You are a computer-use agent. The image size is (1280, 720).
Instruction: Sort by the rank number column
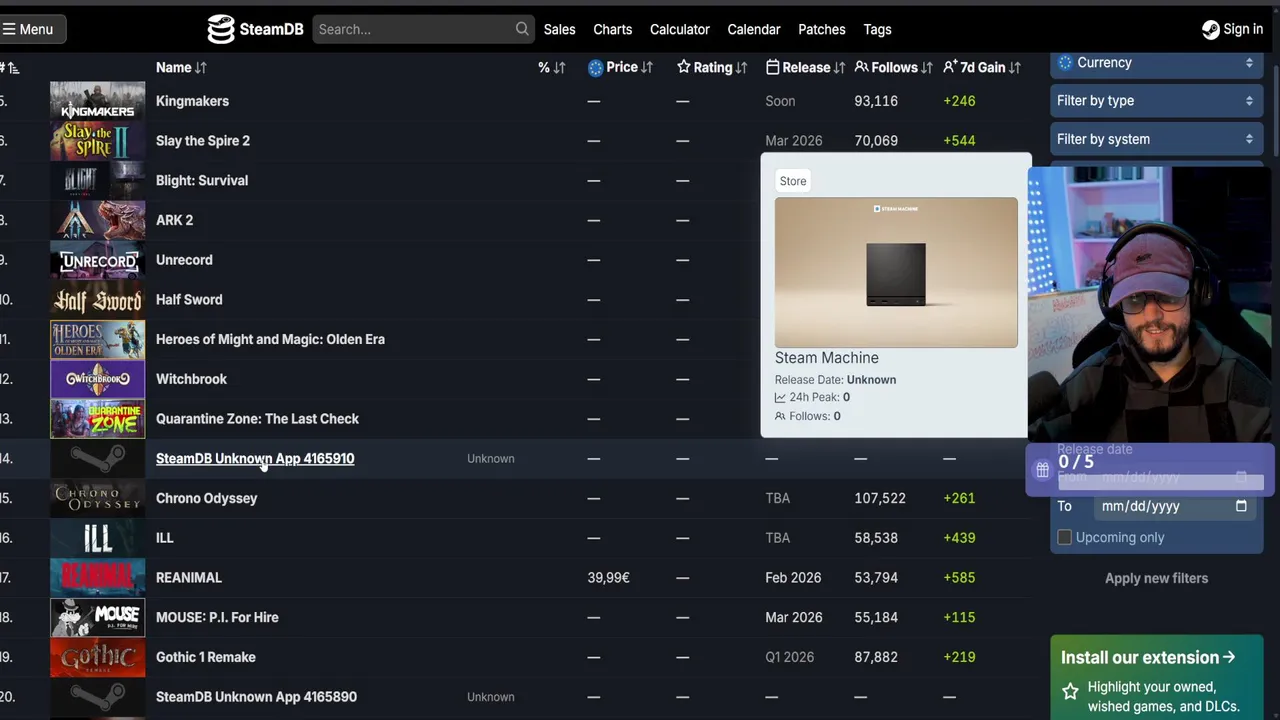(x=9, y=67)
